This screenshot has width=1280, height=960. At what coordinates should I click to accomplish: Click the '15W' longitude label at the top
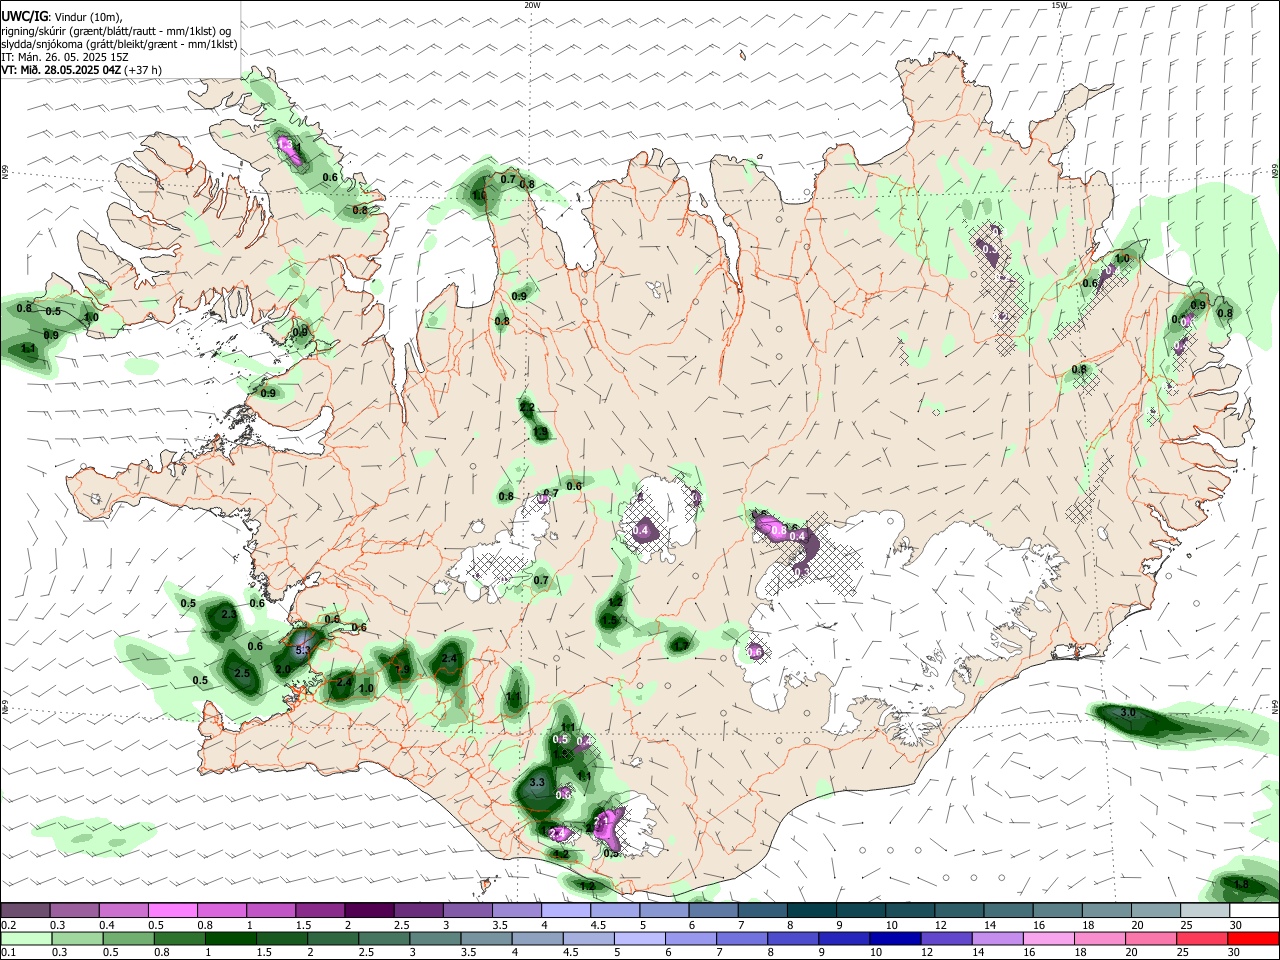coord(1059,5)
